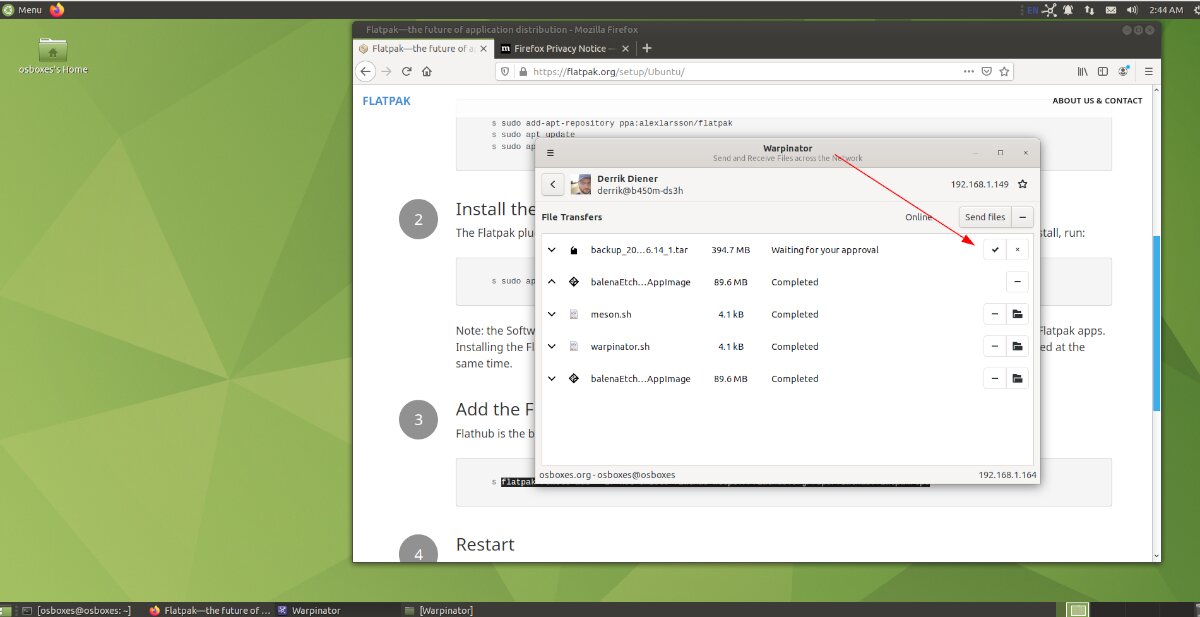Image resolution: width=1200 pixels, height=617 pixels.
Task: Click Firefox forward navigation button
Action: click(387, 71)
